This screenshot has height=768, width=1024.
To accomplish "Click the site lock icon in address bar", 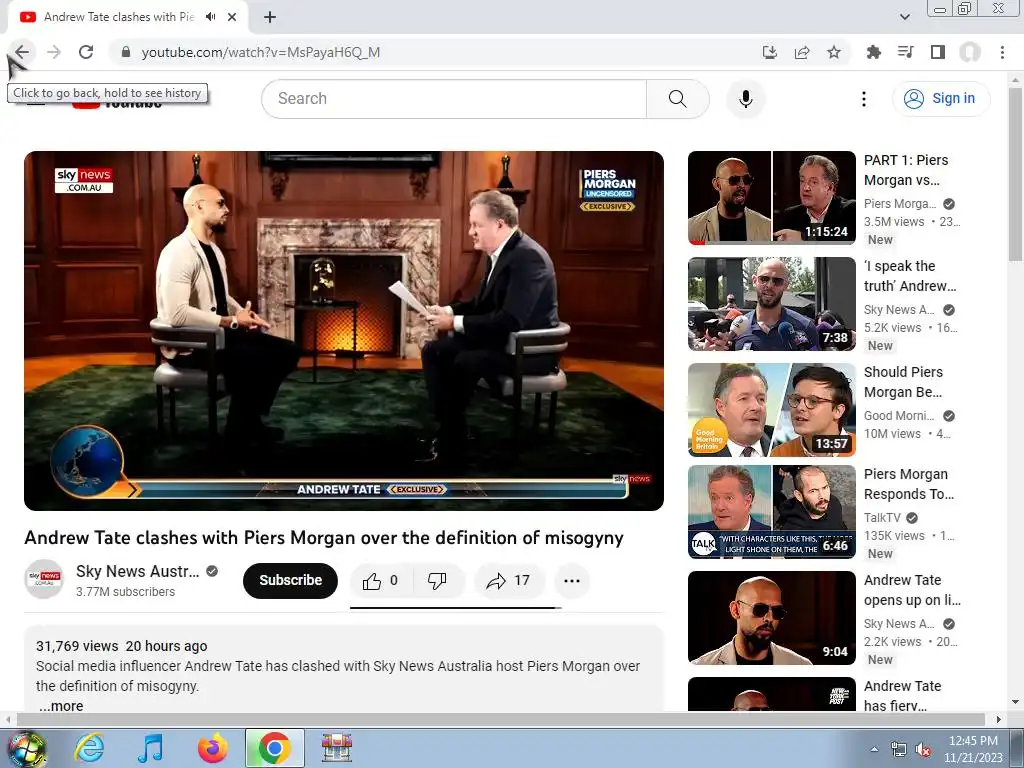I will click(x=126, y=52).
